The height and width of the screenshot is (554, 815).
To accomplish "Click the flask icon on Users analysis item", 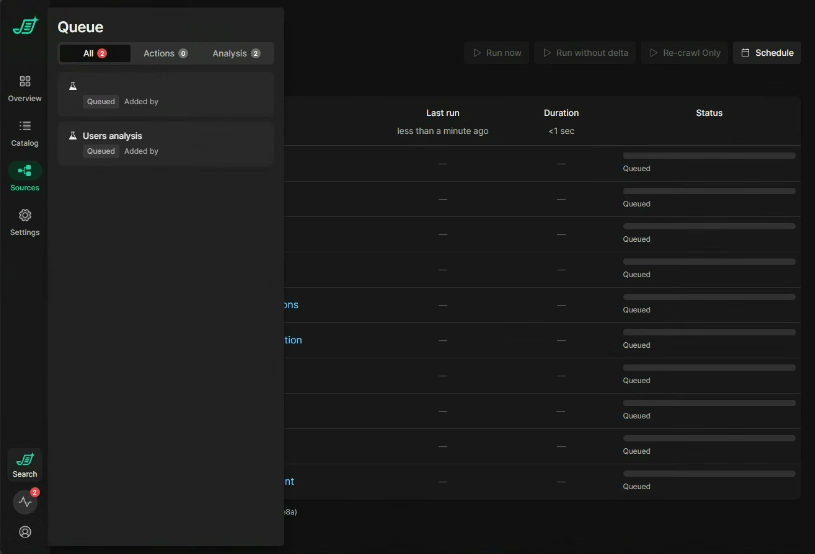I will [x=72, y=135].
